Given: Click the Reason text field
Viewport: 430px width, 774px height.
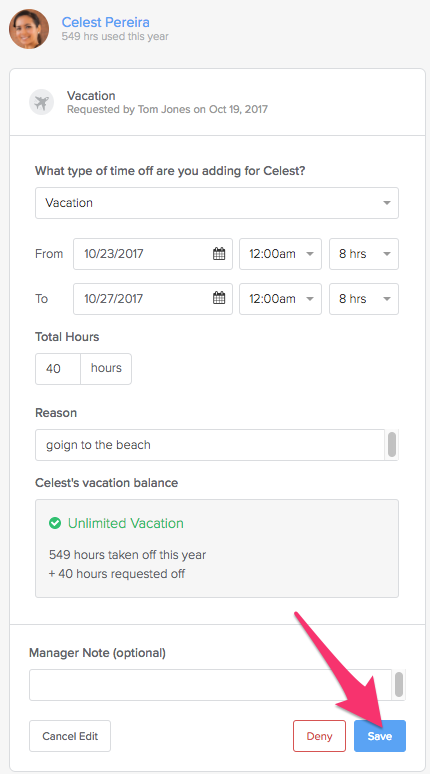Looking at the screenshot, I should coord(210,445).
